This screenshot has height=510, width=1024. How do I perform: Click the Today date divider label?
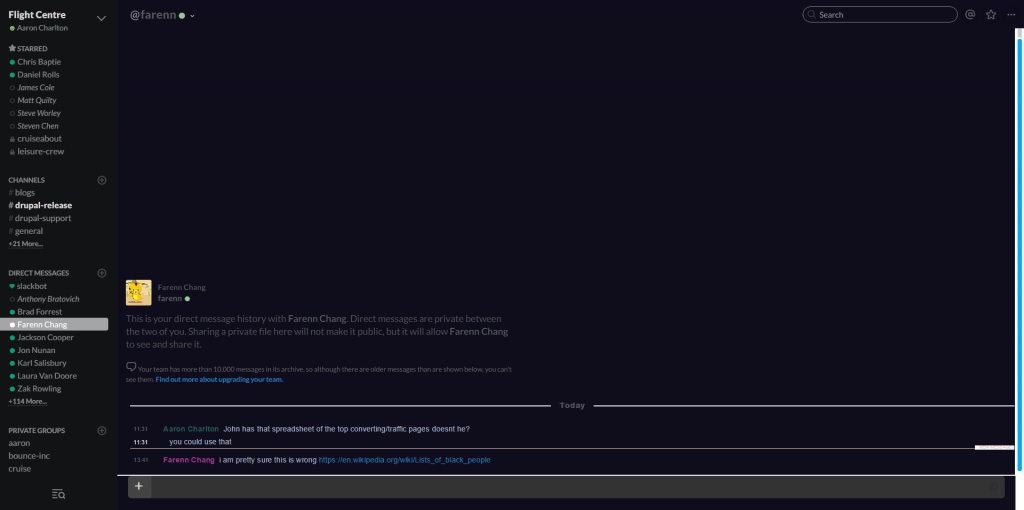[572, 406]
